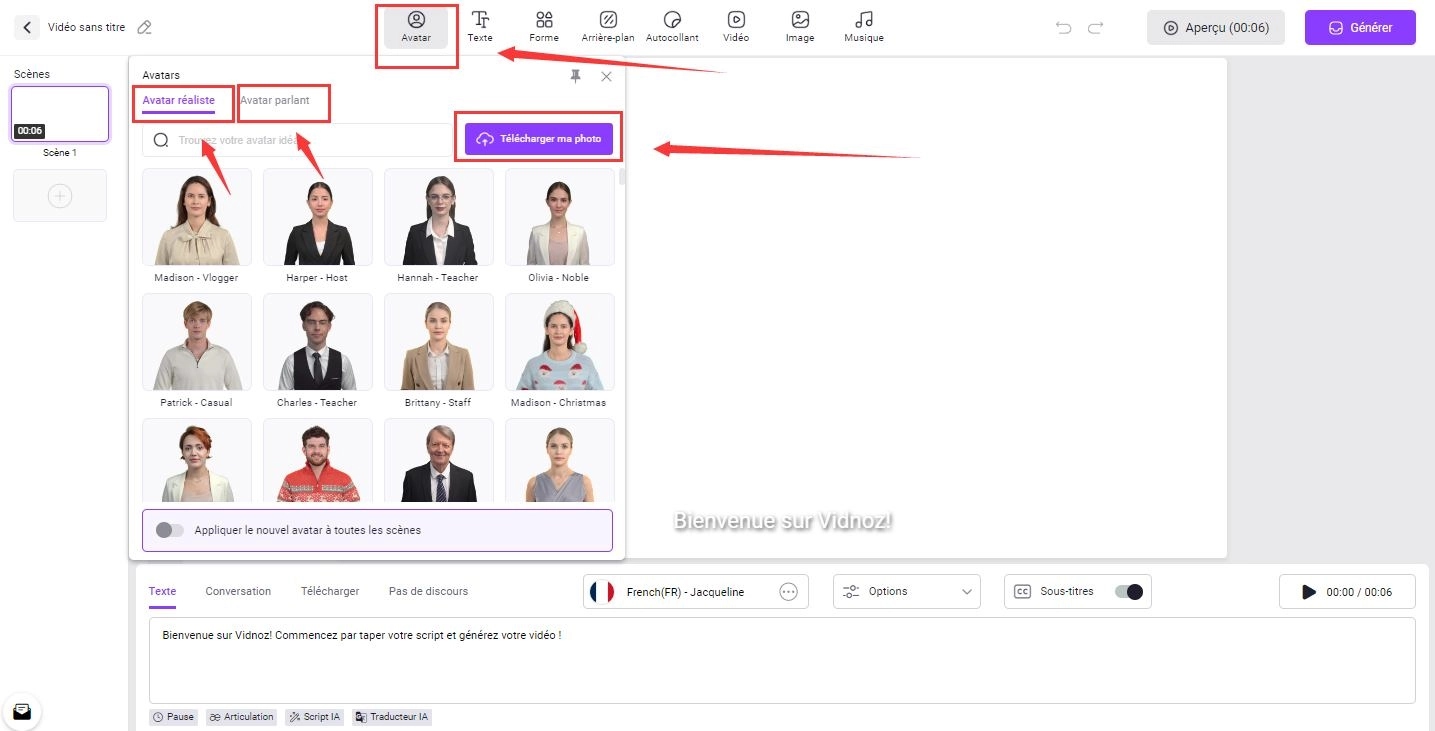The width and height of the screenshot is (1435, 731).
Task: Select the Télécharger script tab
Action: (330, 591)
